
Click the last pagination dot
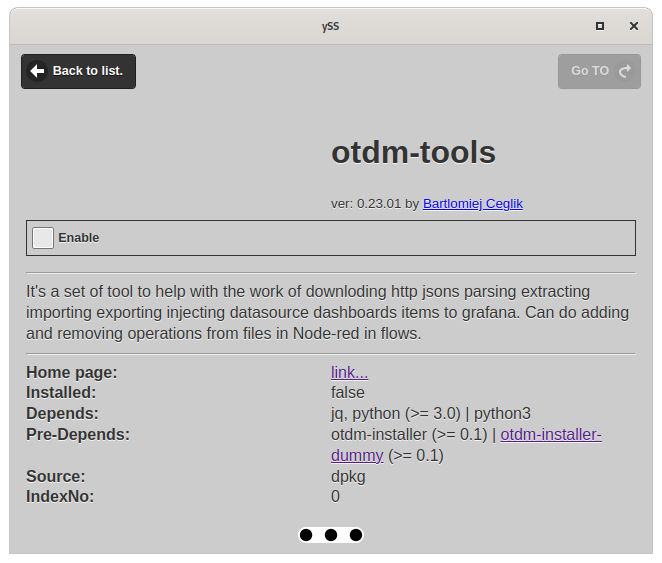pos(356,535)
